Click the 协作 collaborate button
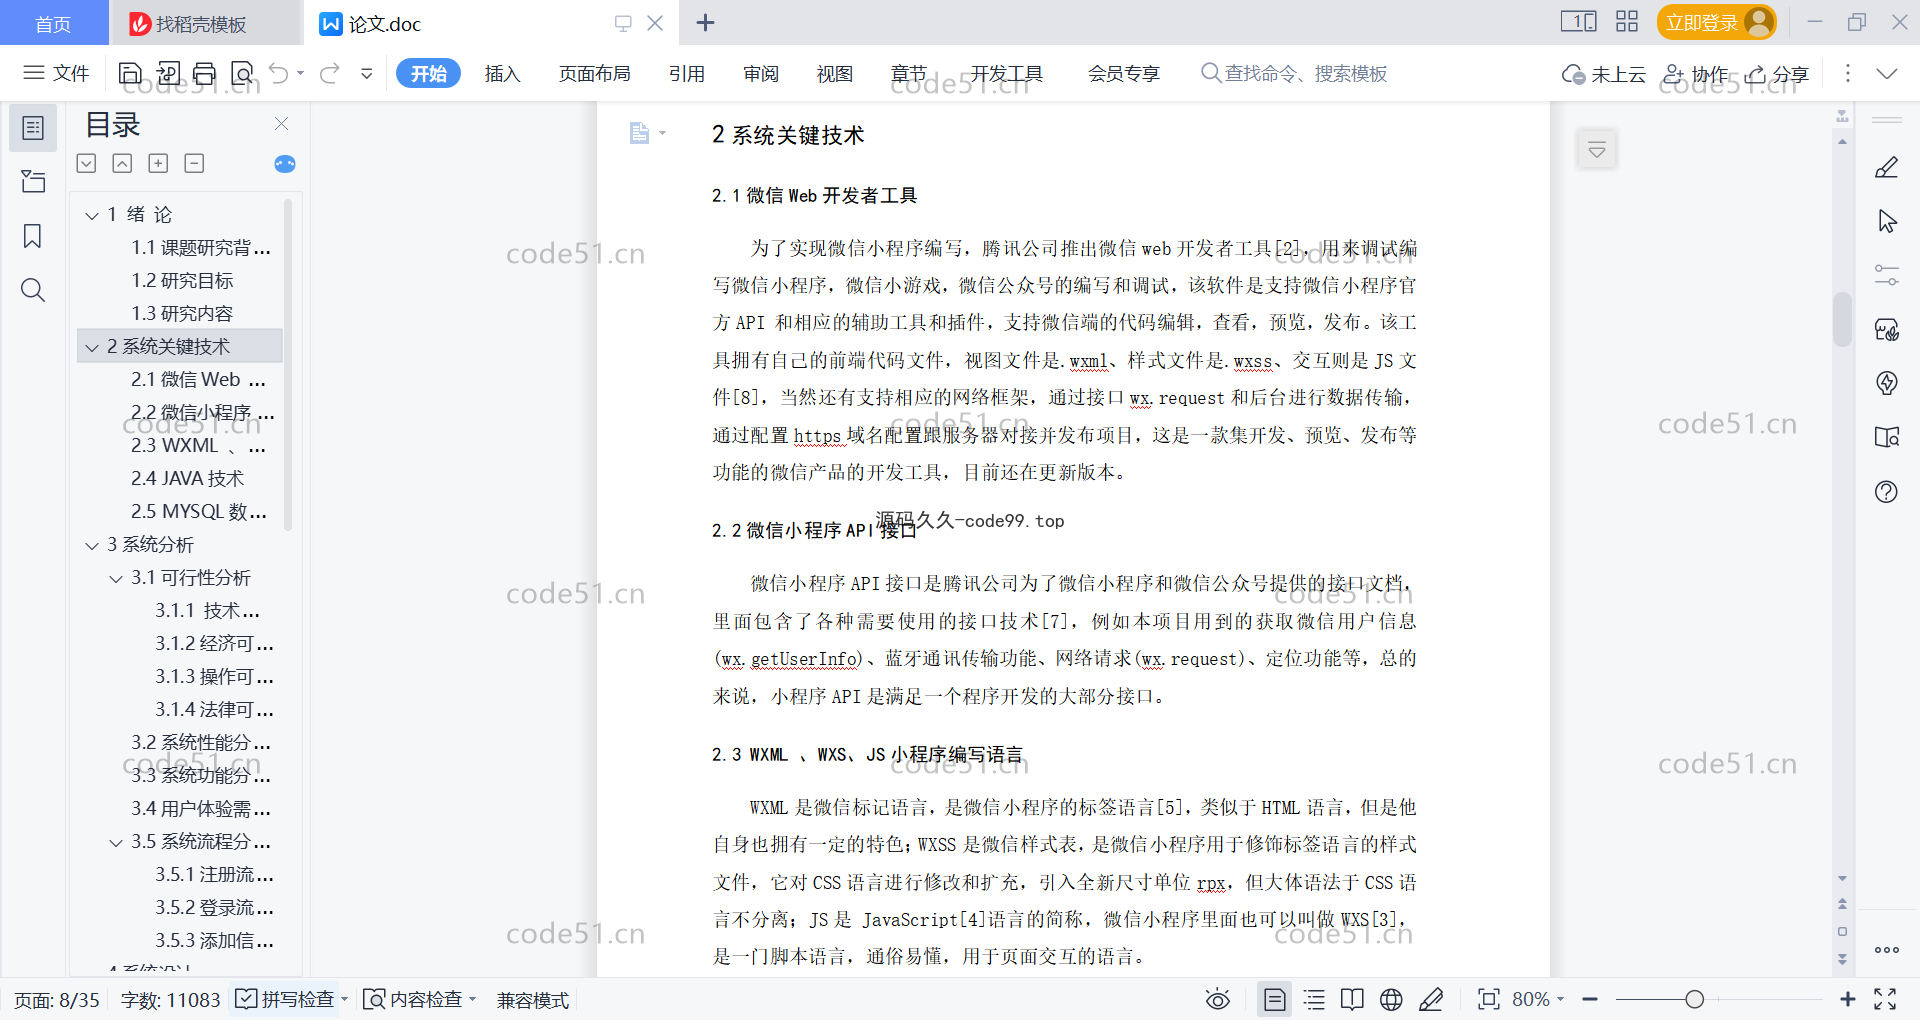Image resolution: width=1920 pixels, height=1020 pixels. click(x=1696, y=74)
